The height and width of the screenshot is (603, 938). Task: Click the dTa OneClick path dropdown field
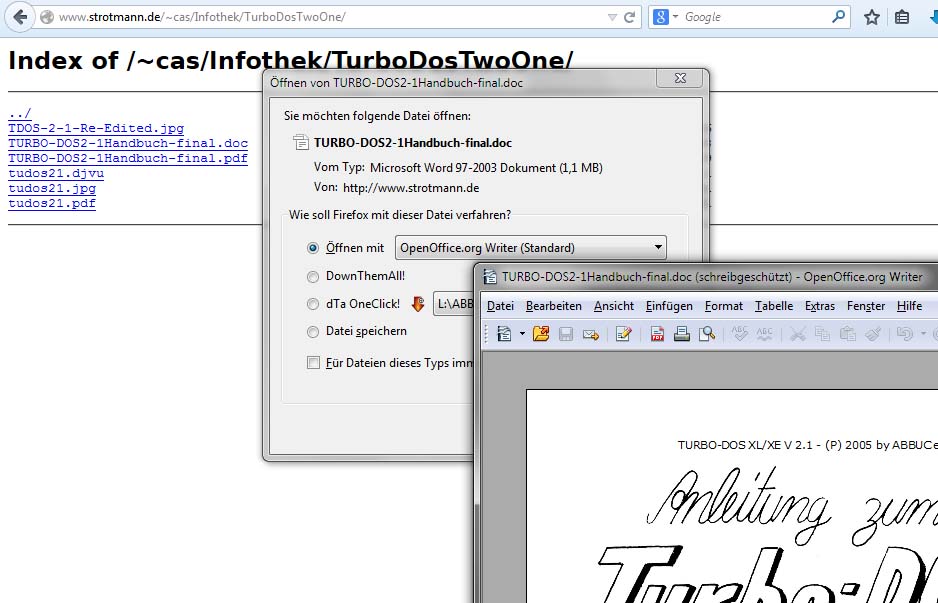point(453,304)
